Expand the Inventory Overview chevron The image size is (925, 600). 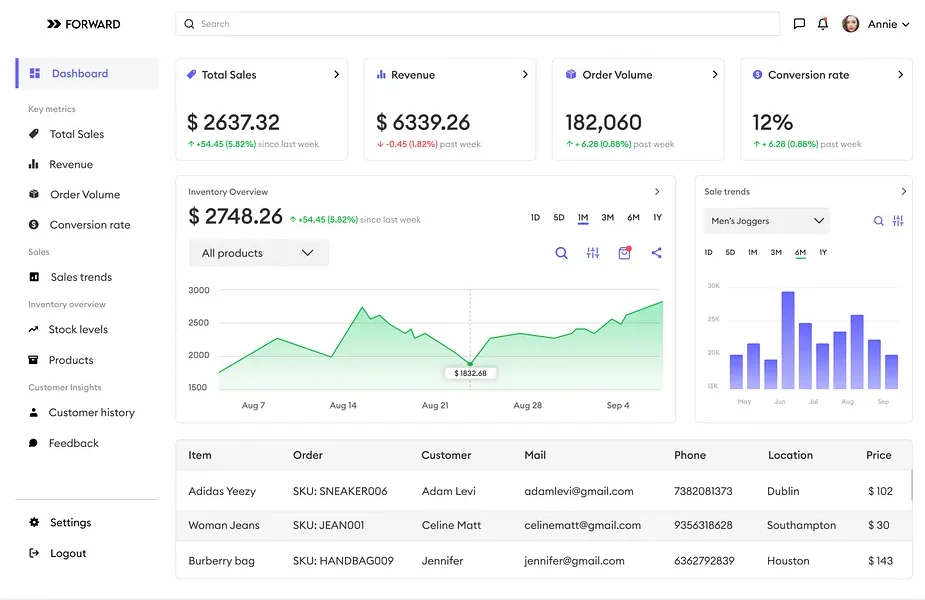tap(657, 192)
